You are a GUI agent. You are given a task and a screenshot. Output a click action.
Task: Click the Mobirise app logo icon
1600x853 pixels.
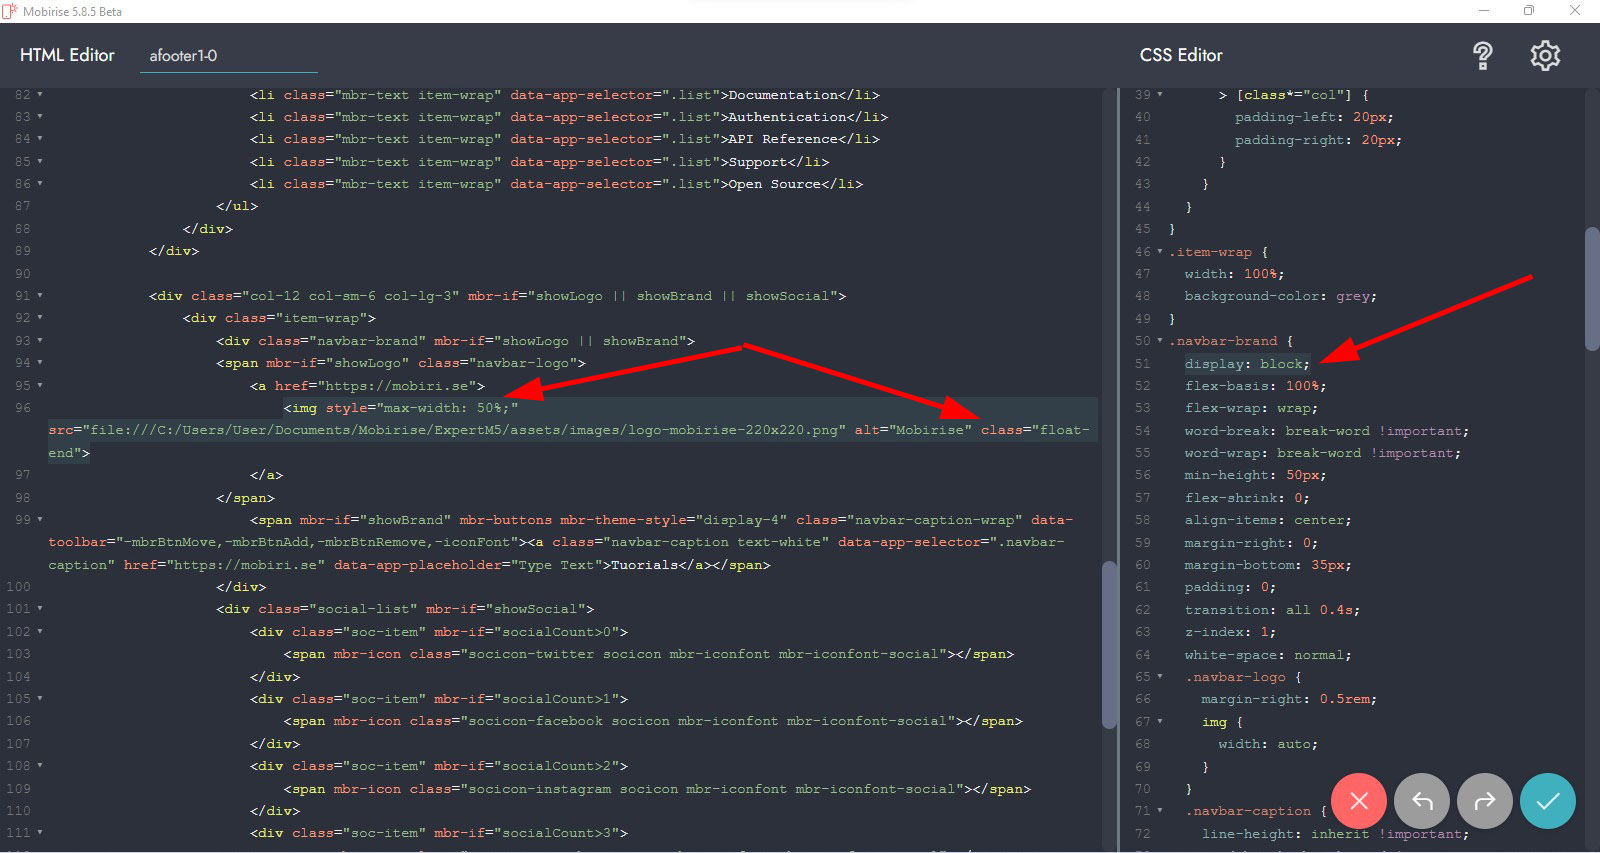click(10, 11)
